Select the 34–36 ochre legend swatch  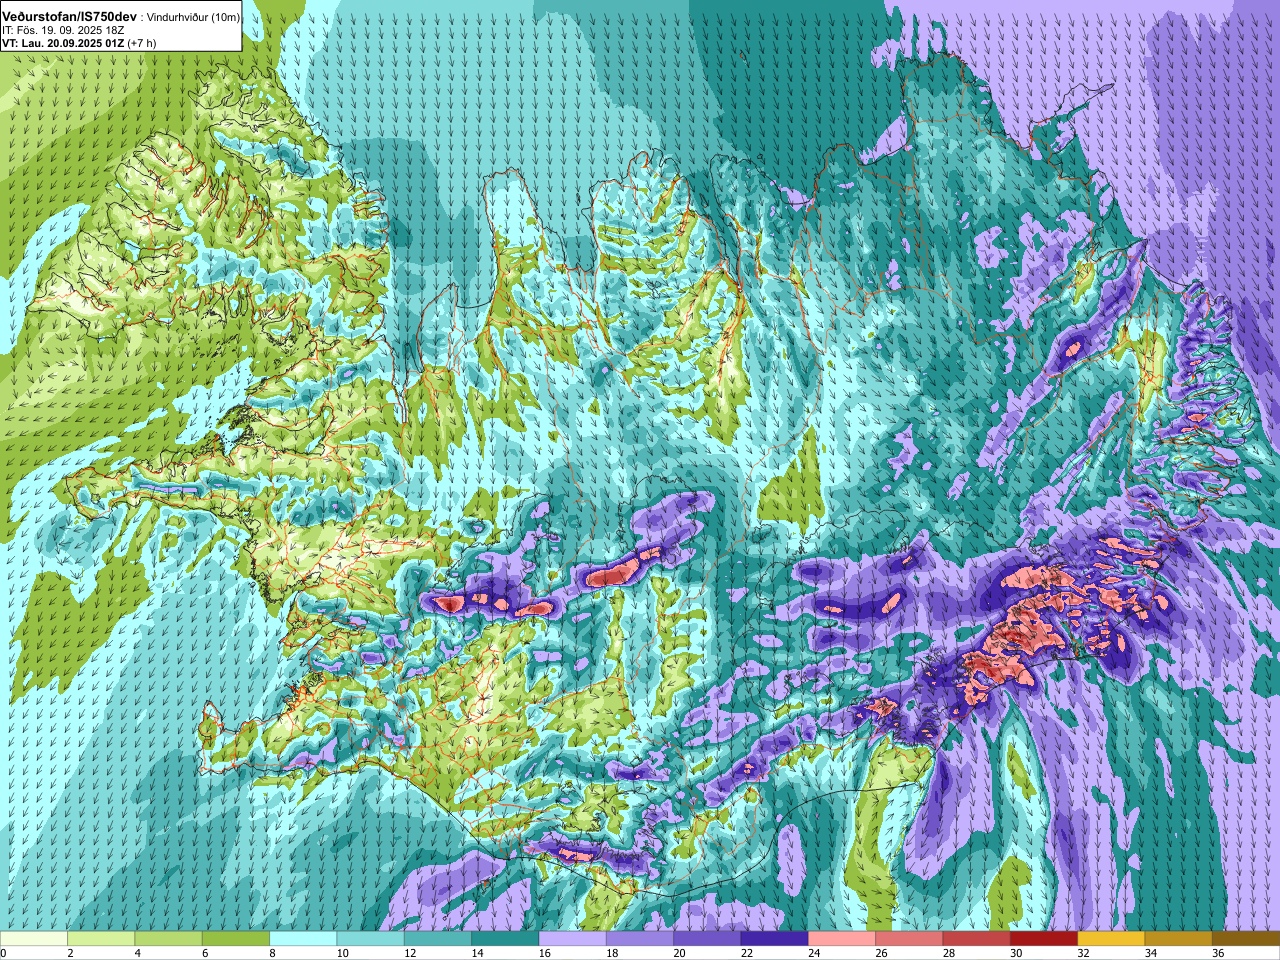(x=1178, y=939)
